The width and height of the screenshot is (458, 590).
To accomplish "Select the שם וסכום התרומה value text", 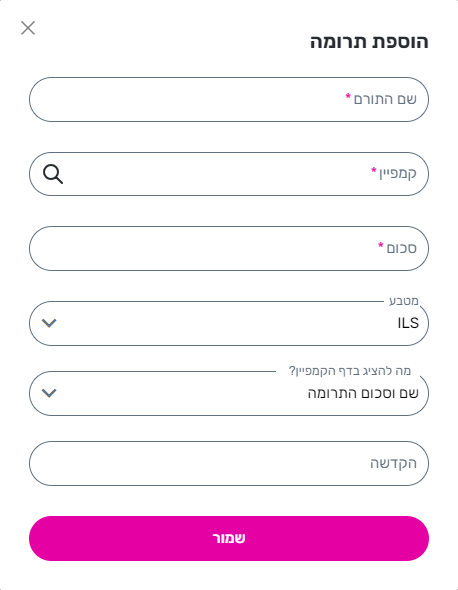I will 363,393.
